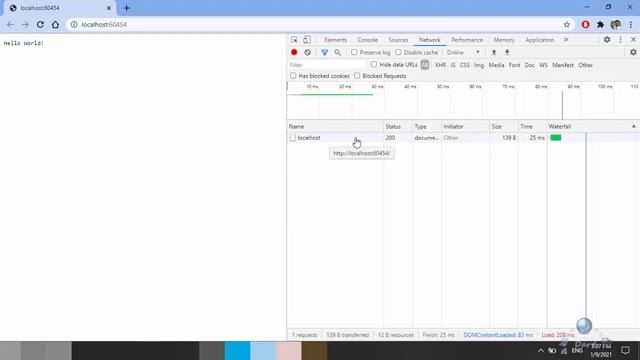Tick the checkbox beside the localhost request

[x=293, y=138]
